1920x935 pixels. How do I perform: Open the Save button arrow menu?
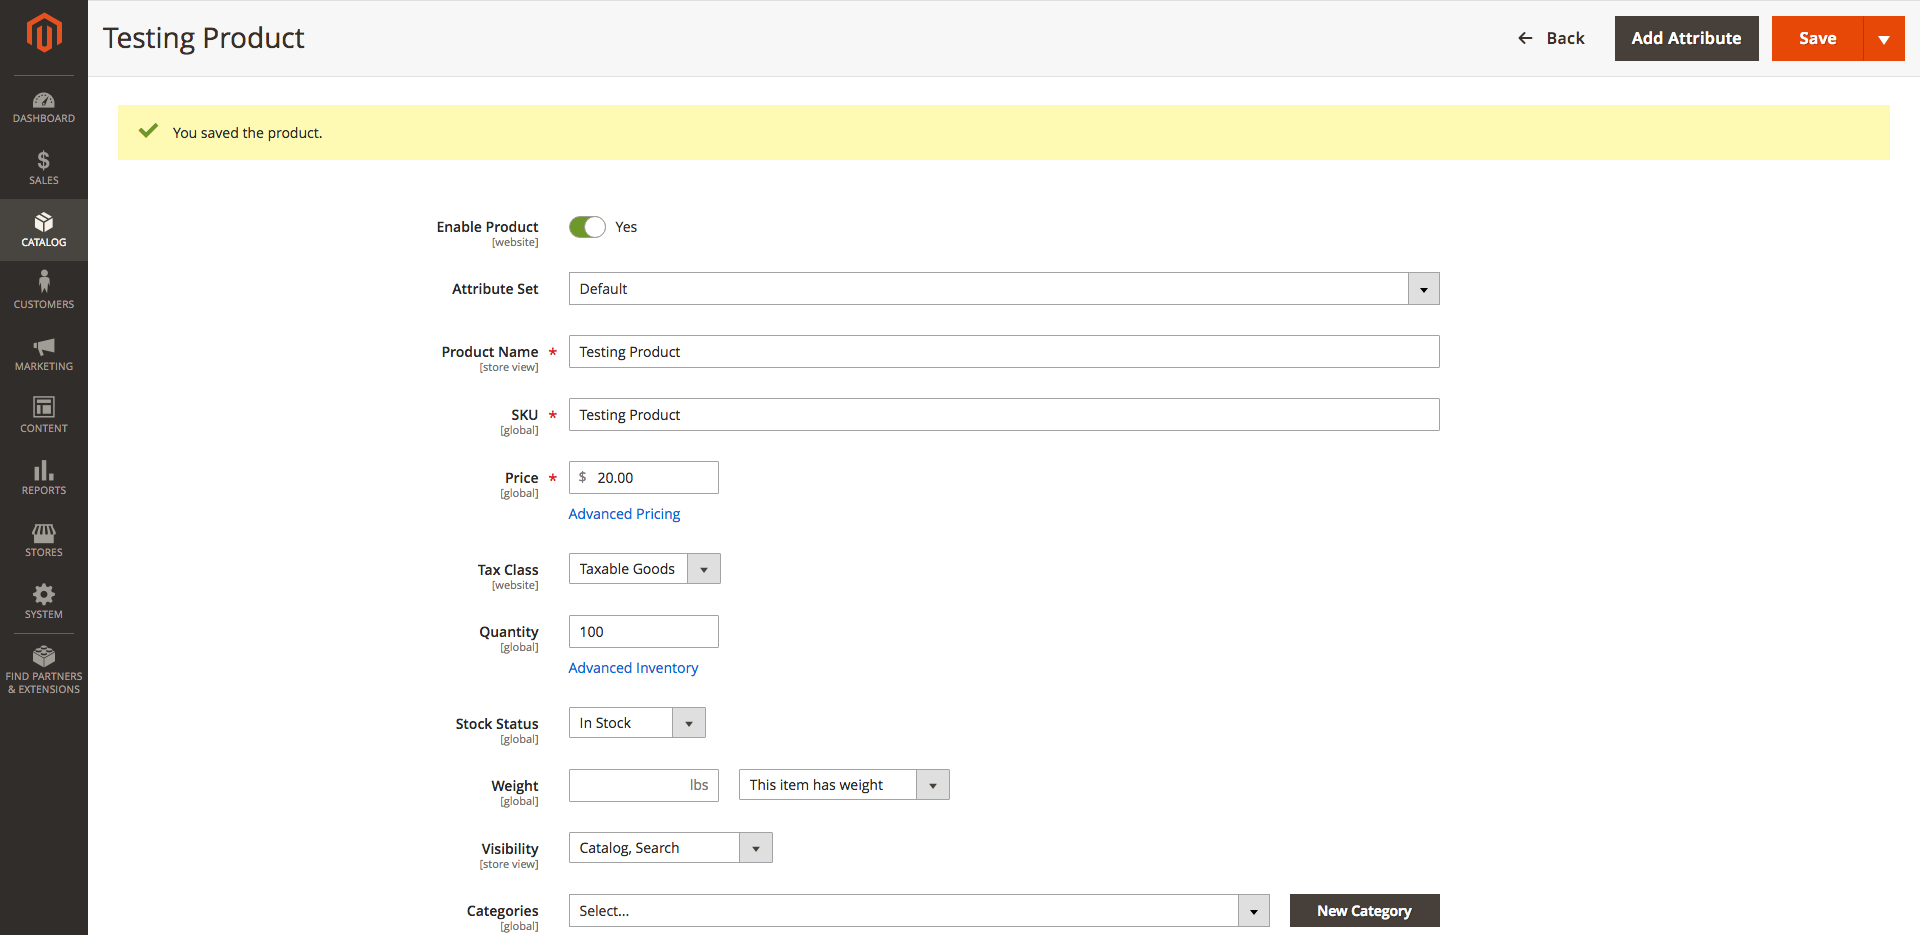point(1884,39)
